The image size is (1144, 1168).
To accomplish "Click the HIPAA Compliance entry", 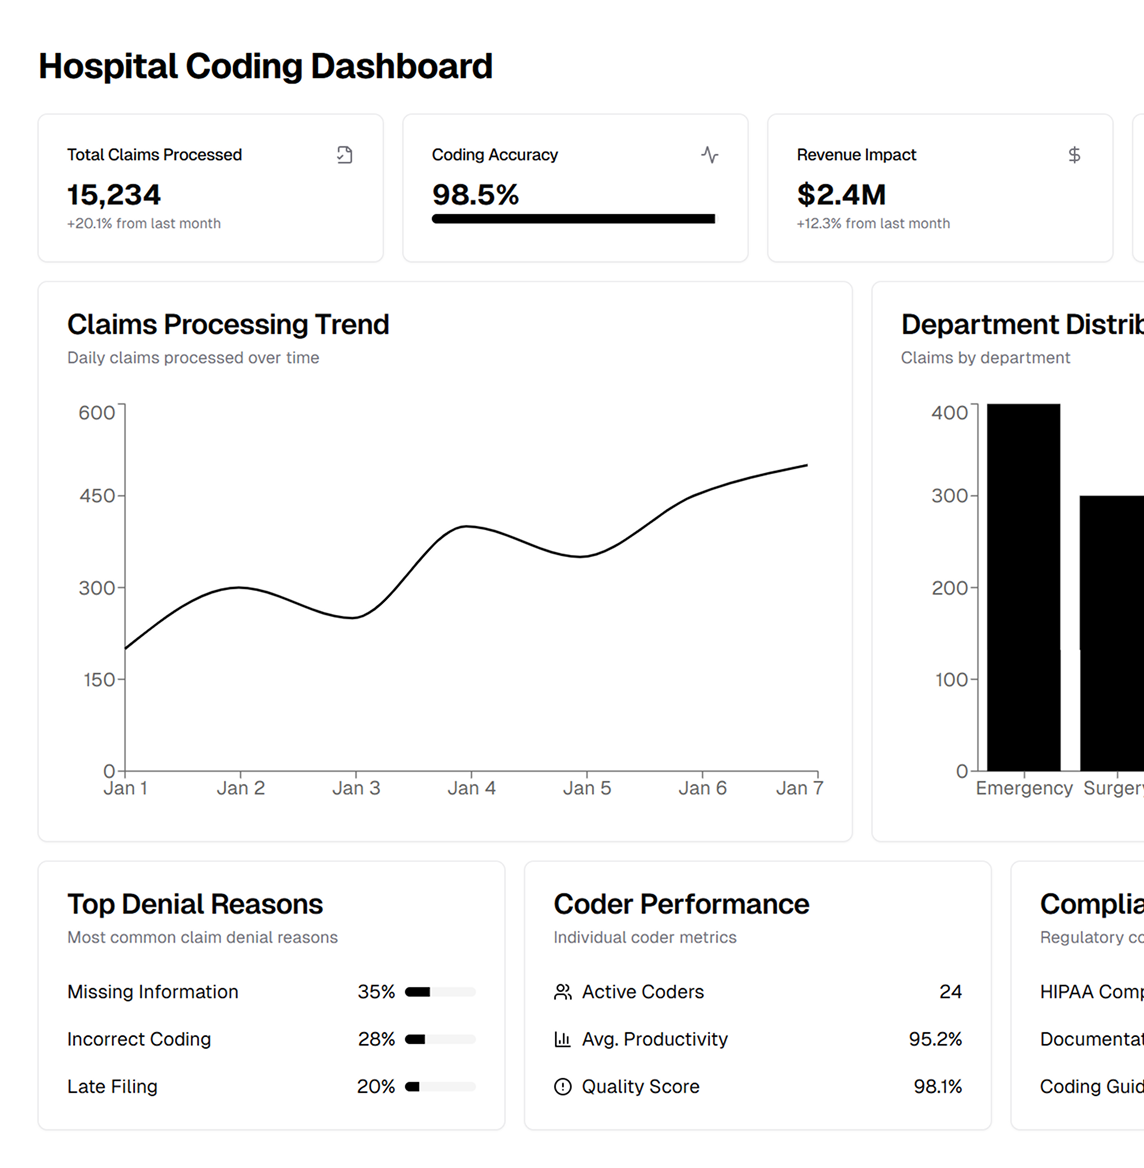I will pyautogui.click(x=1090, y=992).
